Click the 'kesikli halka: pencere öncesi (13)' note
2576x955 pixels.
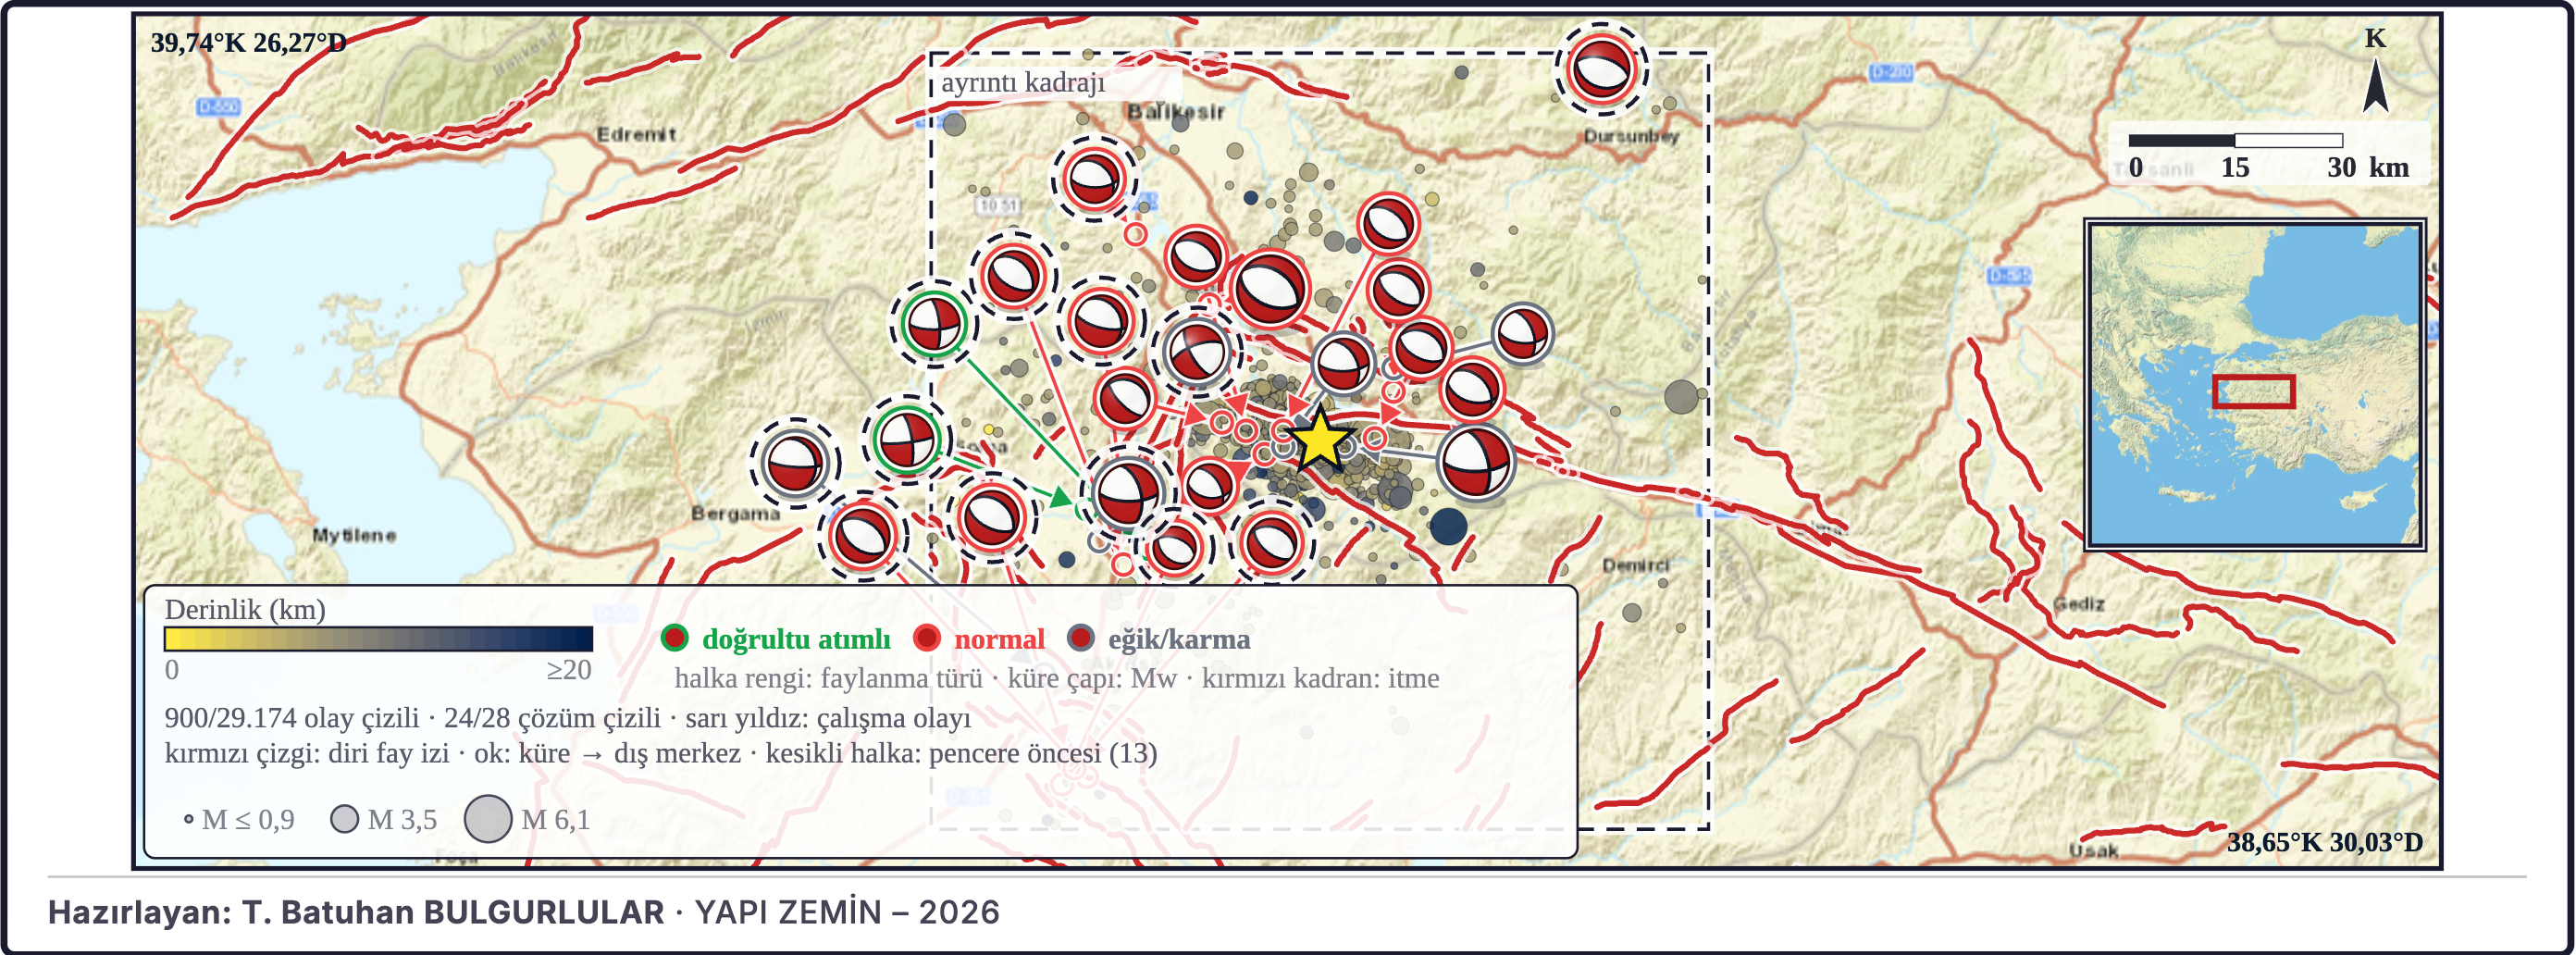961,752
